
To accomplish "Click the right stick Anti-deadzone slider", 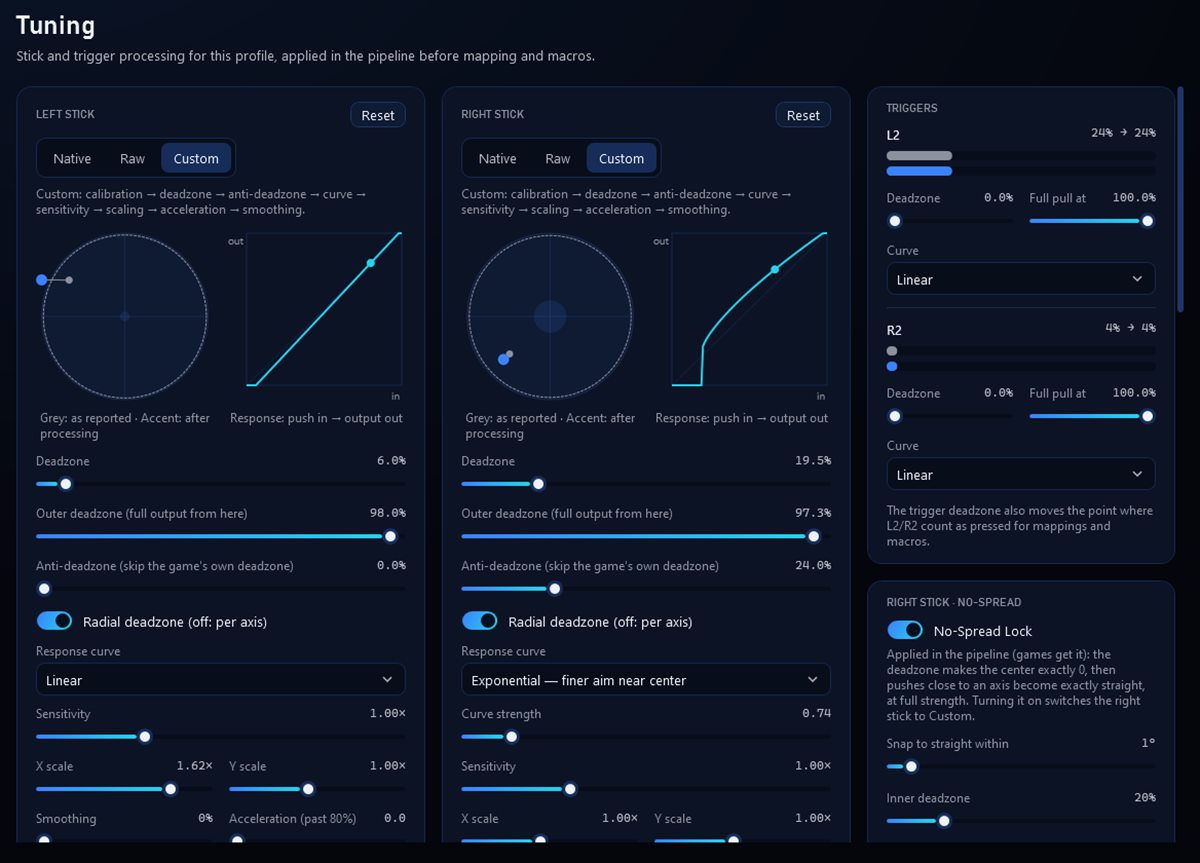I will tap(646, 589).
